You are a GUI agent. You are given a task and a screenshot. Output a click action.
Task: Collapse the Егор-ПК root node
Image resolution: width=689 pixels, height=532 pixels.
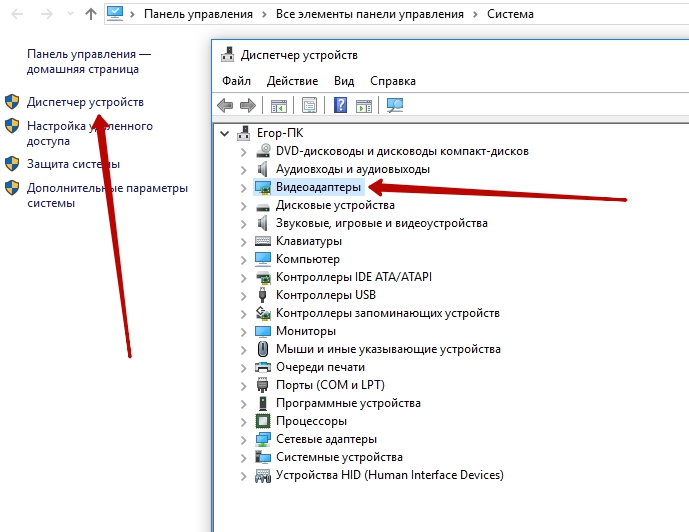click(225, 133)
